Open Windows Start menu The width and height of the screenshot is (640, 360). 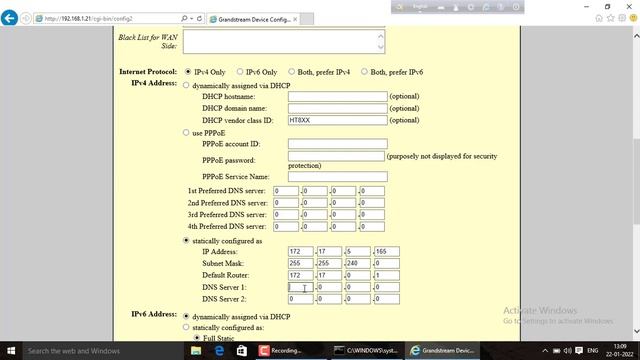coord(11,351)
